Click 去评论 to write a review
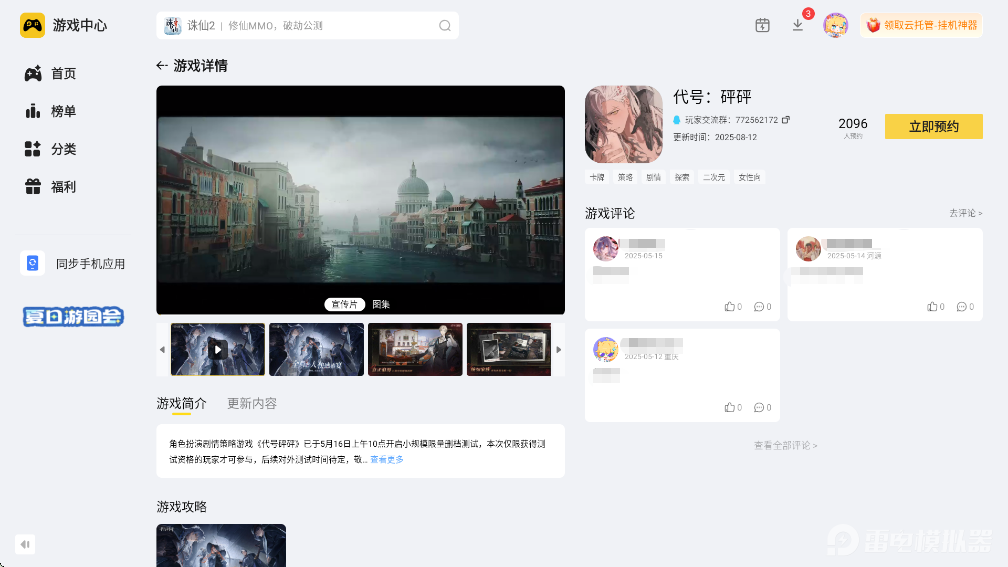The image size is (1008, 567). (x=966, y=213)
